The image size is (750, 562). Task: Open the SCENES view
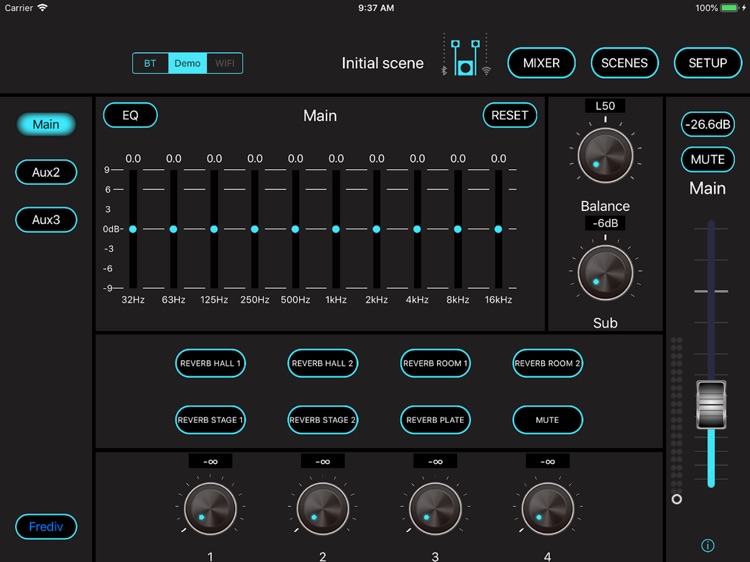point(624,63)
